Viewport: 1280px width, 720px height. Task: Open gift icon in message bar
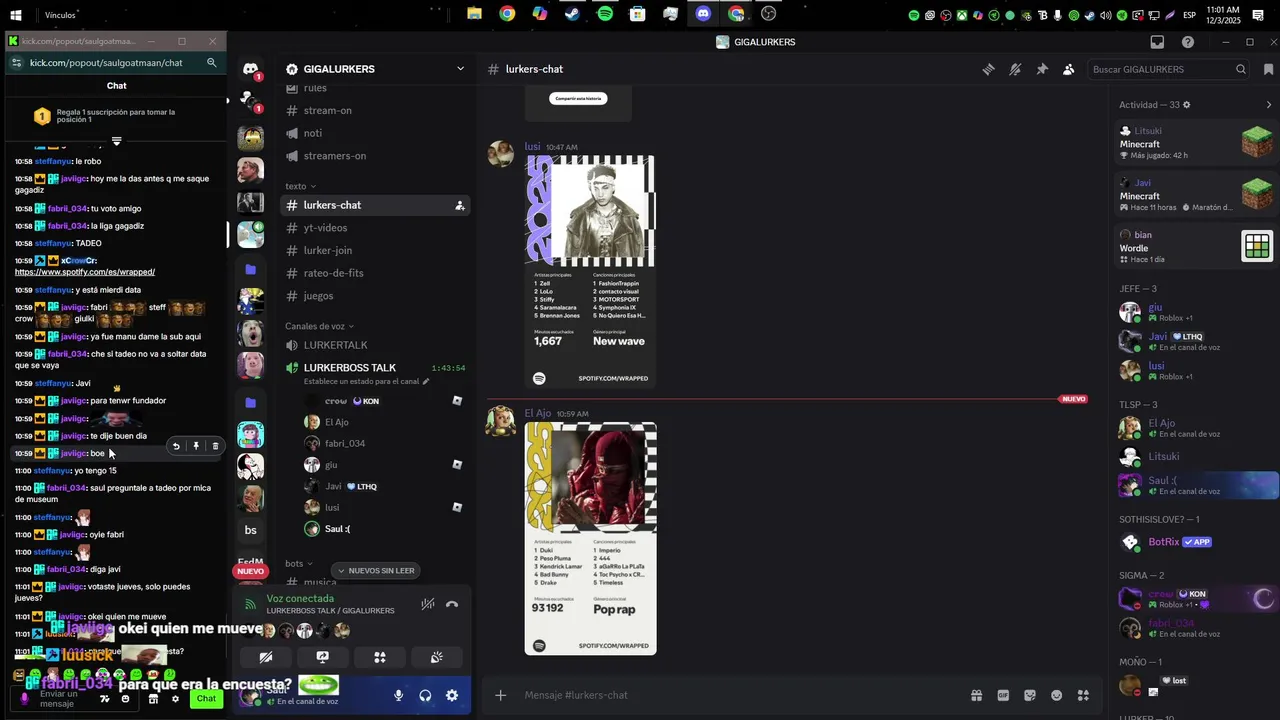point(976,695)
